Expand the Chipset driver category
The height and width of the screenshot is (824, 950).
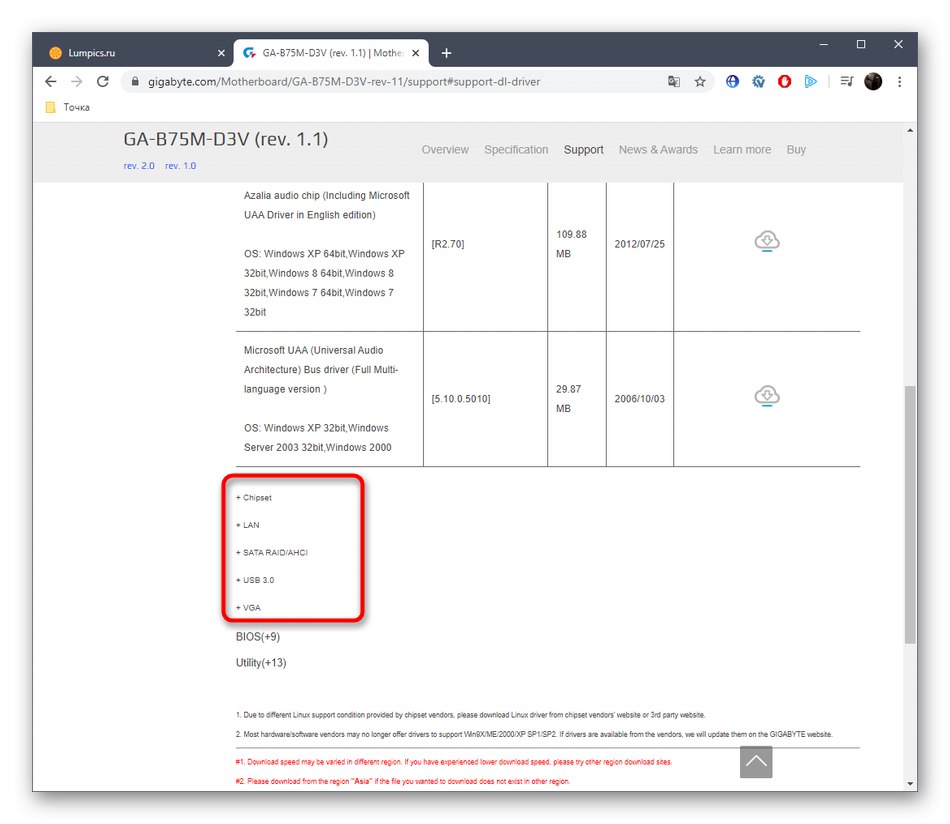pos(254,498)
